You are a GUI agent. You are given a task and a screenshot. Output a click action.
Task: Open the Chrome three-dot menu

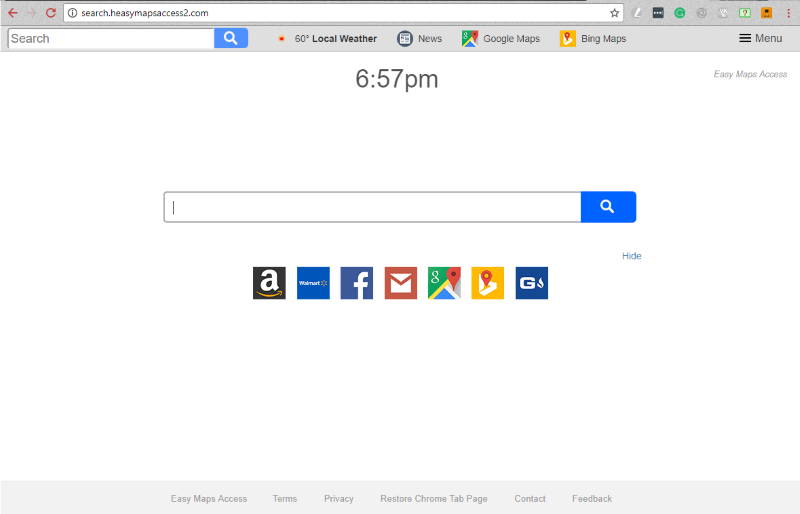[x=788, y=13]
